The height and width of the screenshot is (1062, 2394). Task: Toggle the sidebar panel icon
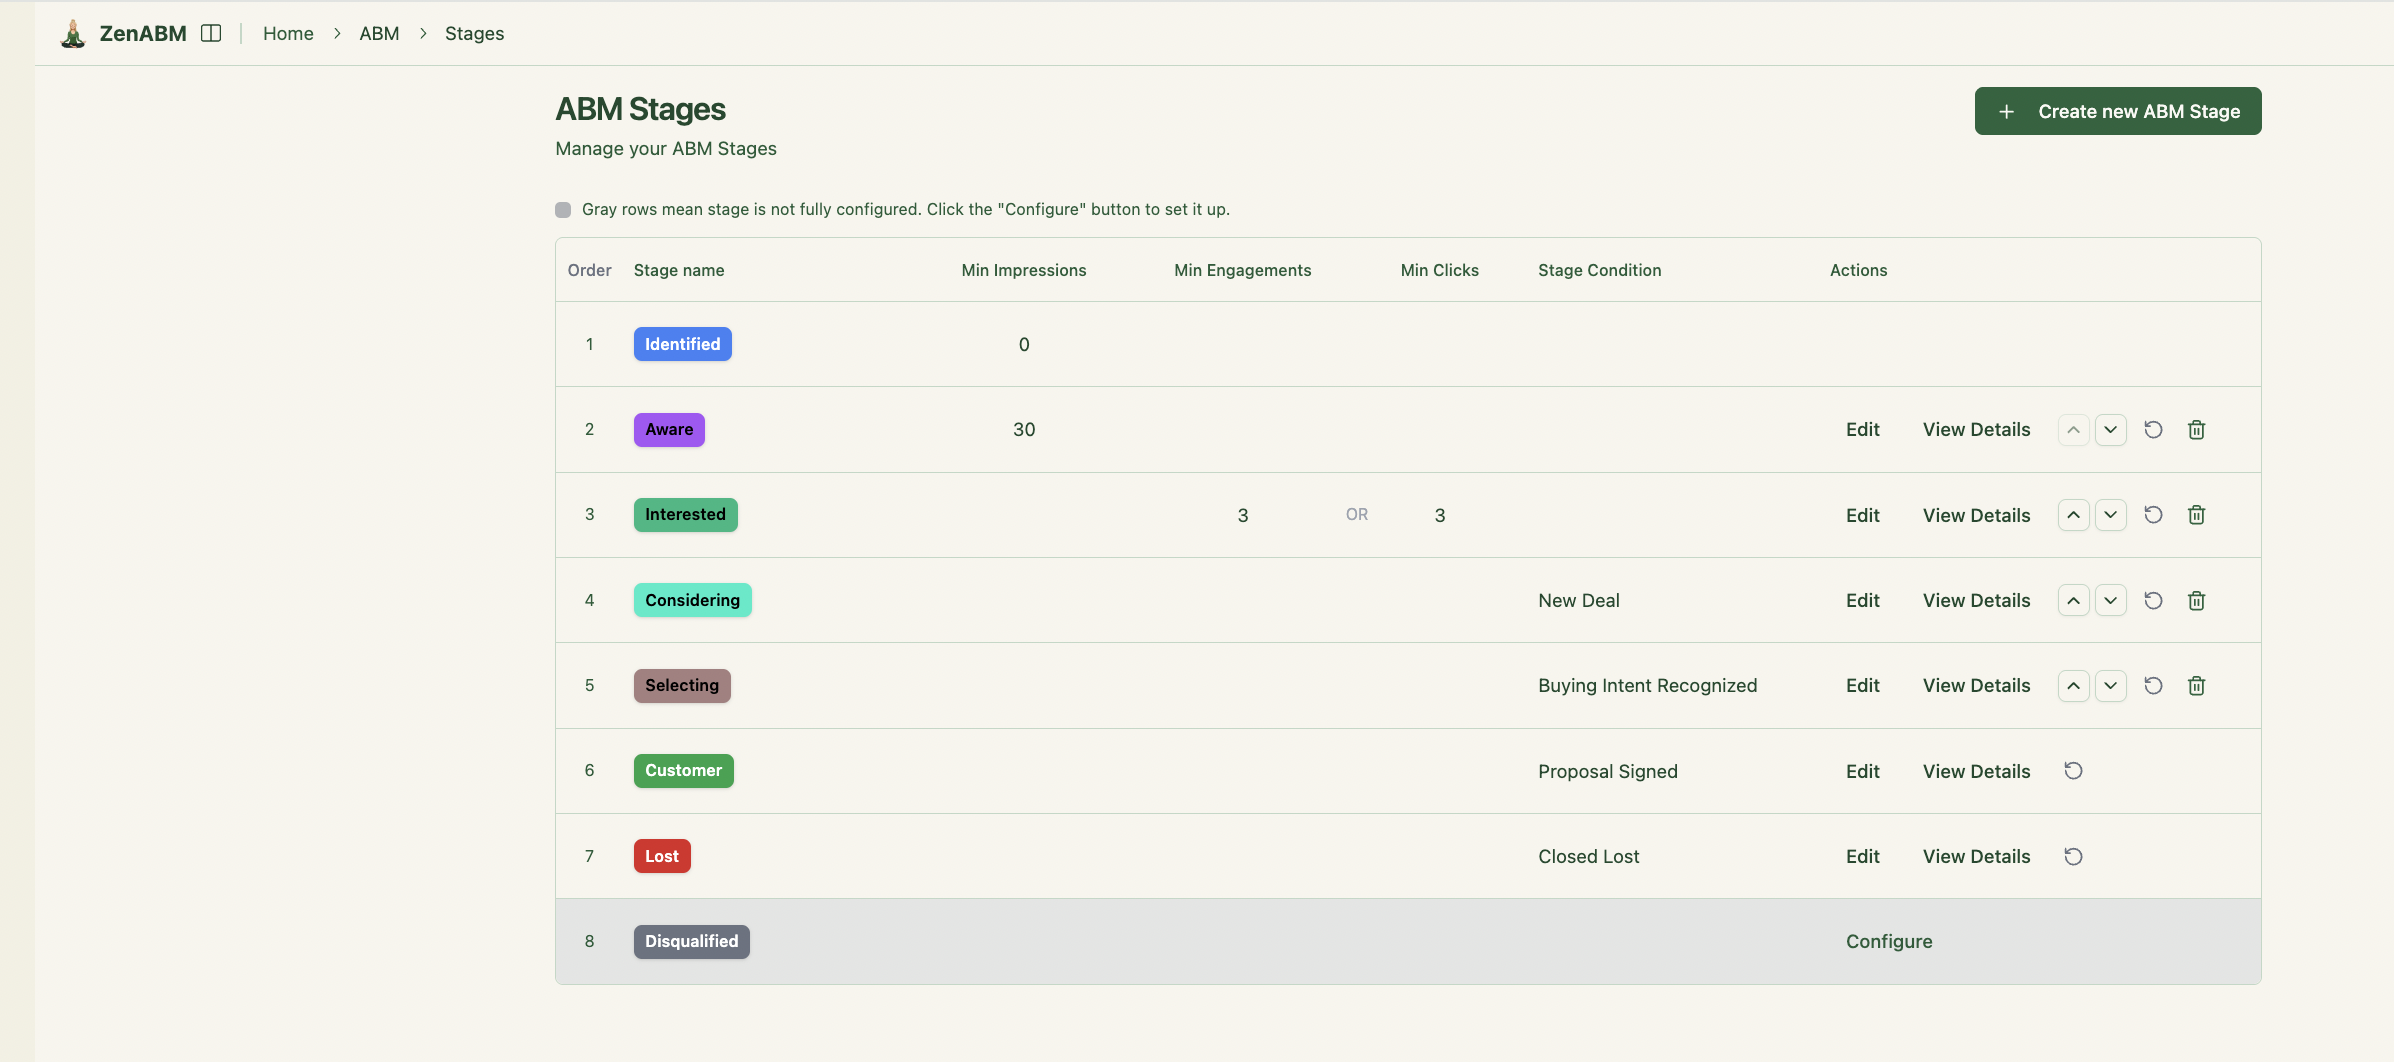[211, 33]
